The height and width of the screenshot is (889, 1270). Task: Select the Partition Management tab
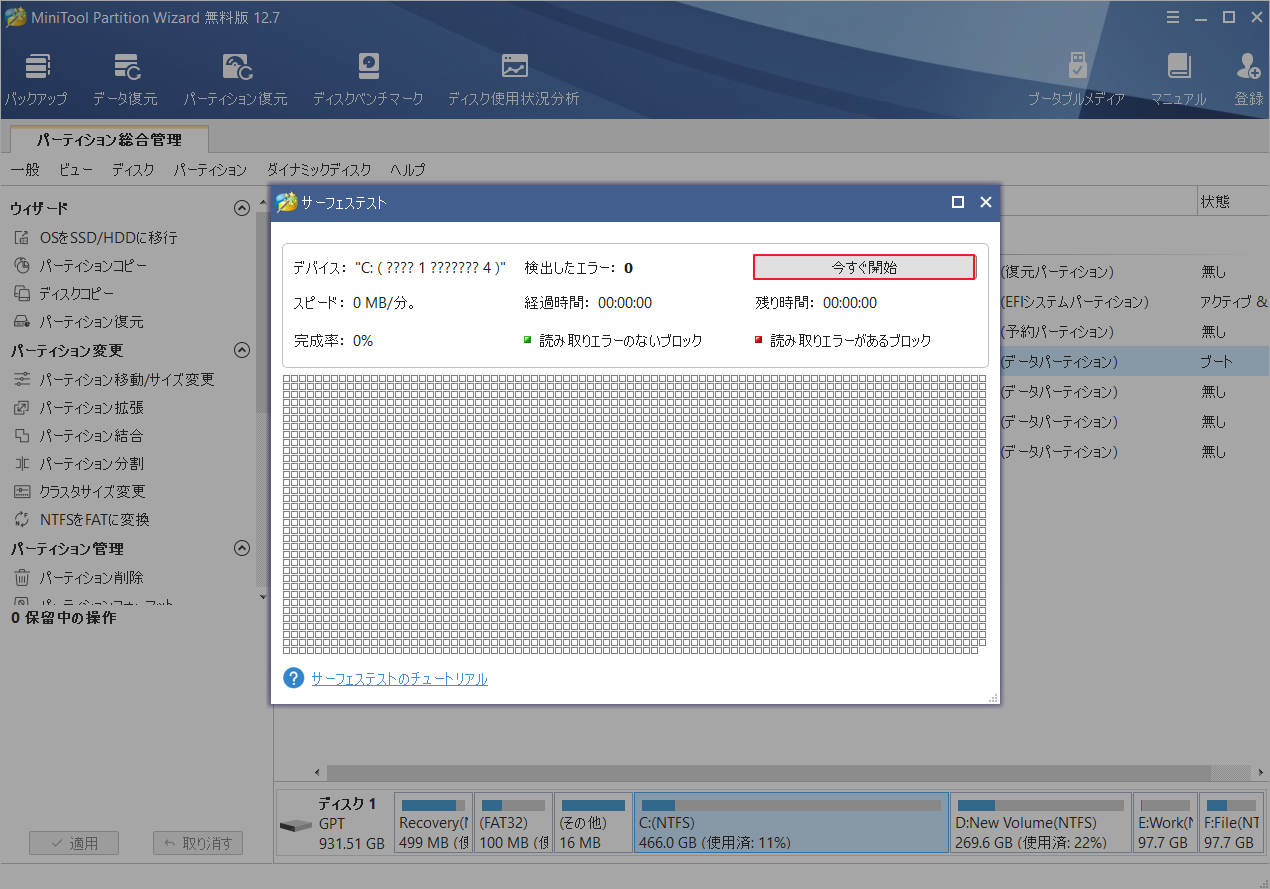pyautogui.click(x=109, y=140)
